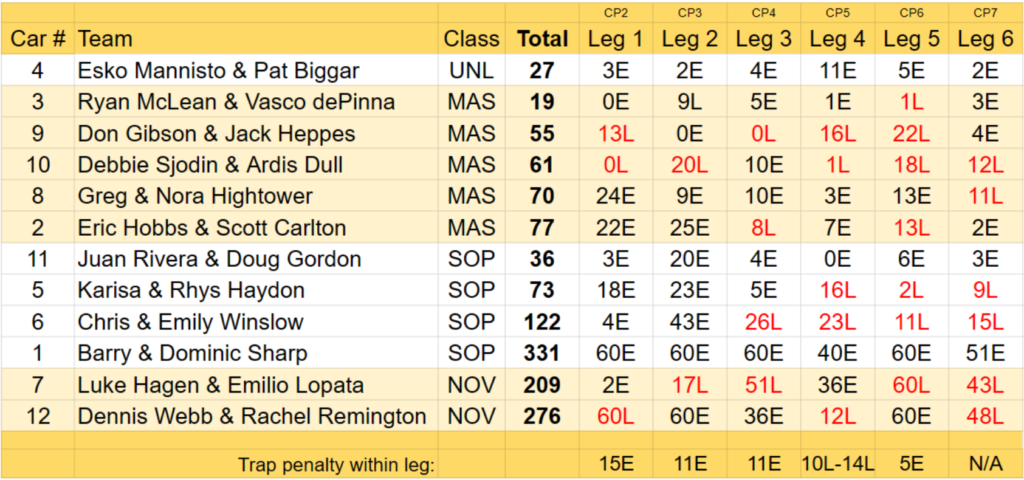Click Luke Hagen & Emilio Lopata total 209
The height and width of the screenshot is (480, 1024).
pyautogui.click(x=543, y=385)
